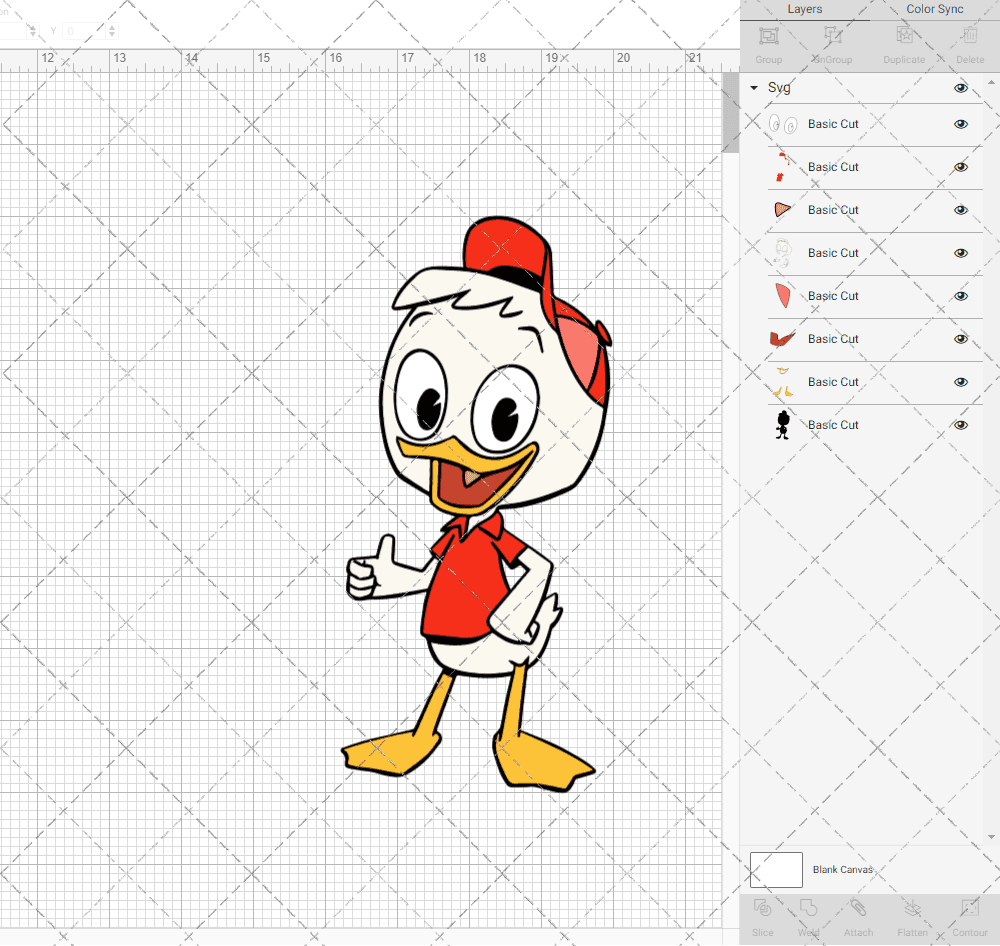Hide the yellow beak and feet layer

coord(961,381)
